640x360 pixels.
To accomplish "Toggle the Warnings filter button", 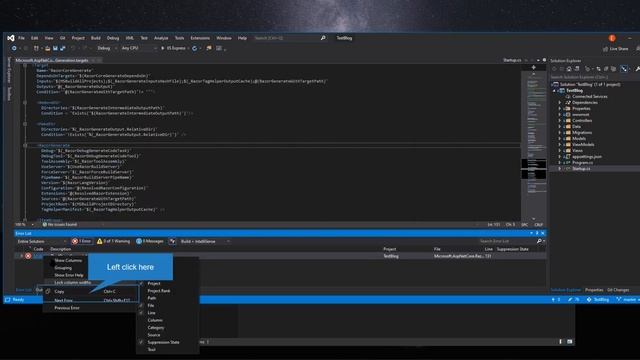I will point(113,241).
